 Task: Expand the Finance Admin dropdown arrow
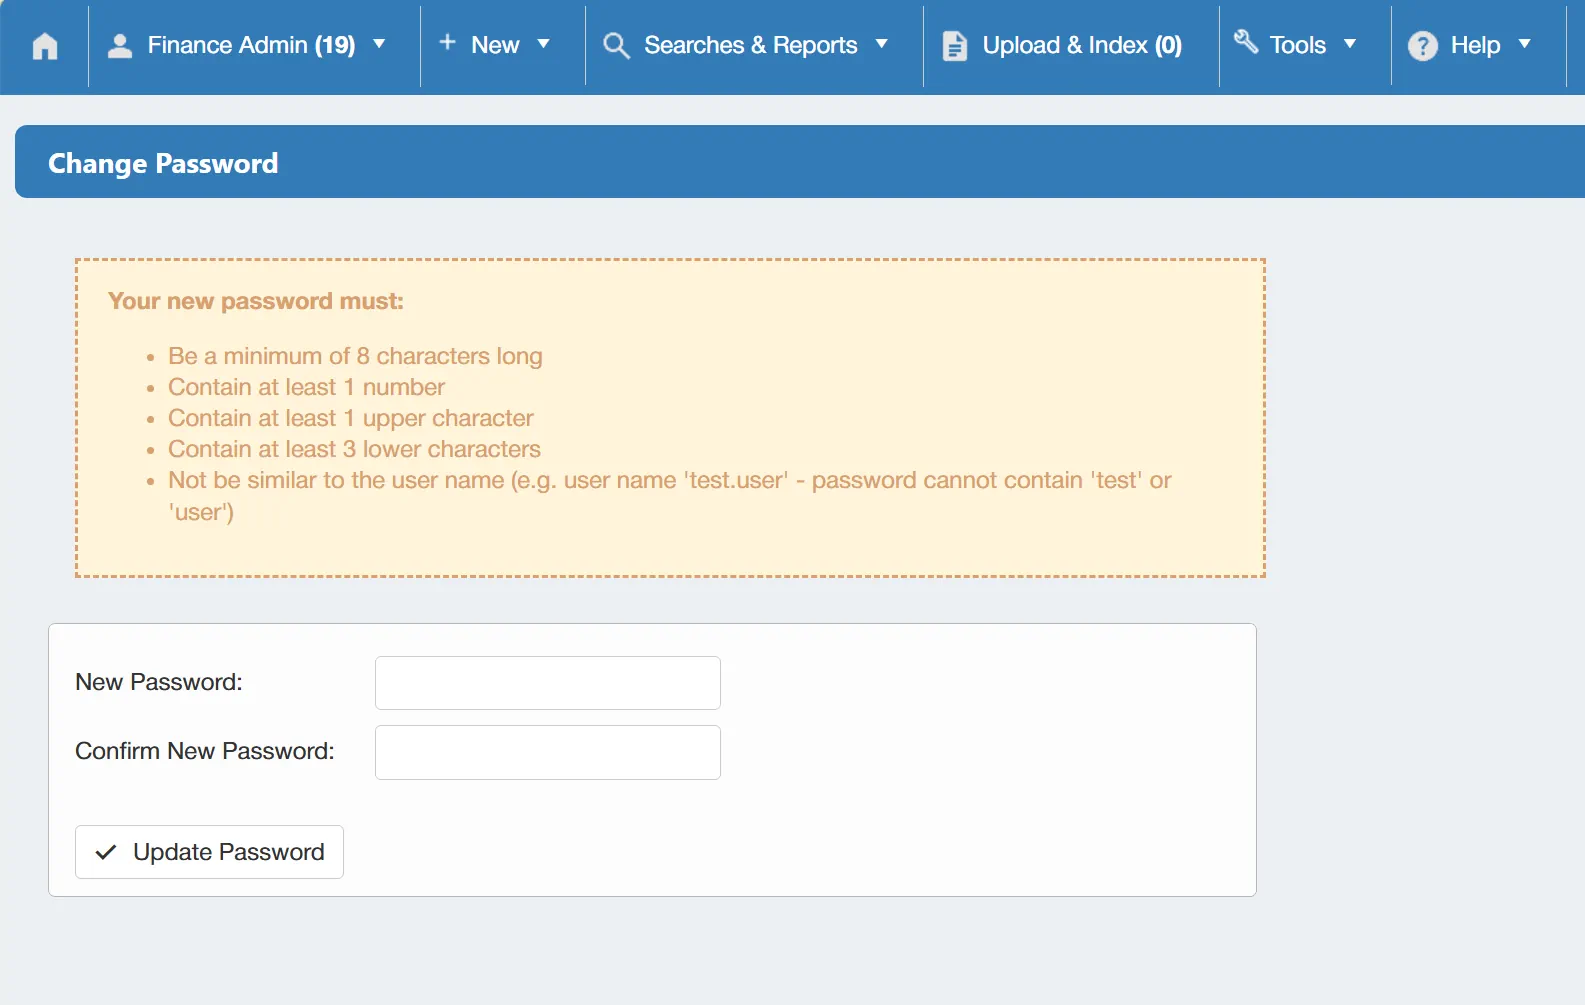pos(379,44)
